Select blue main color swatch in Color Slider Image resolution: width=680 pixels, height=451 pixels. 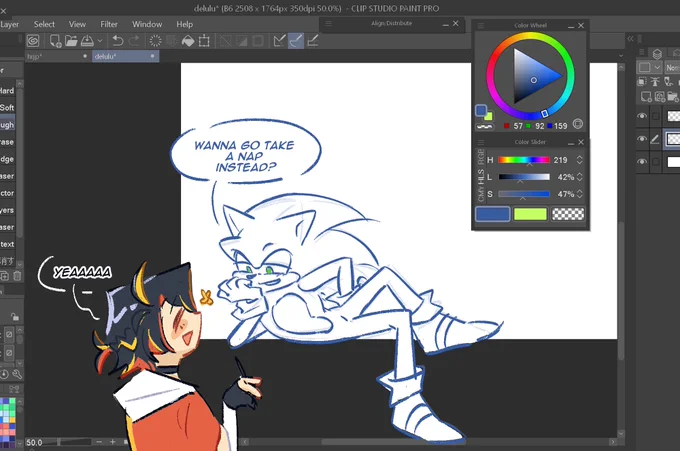[493, 214]
